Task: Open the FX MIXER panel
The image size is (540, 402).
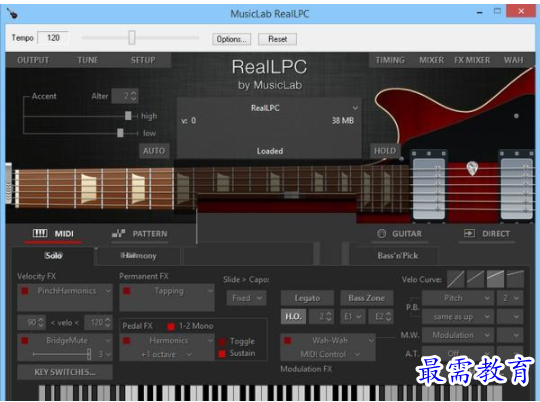Action: [472, 60]
